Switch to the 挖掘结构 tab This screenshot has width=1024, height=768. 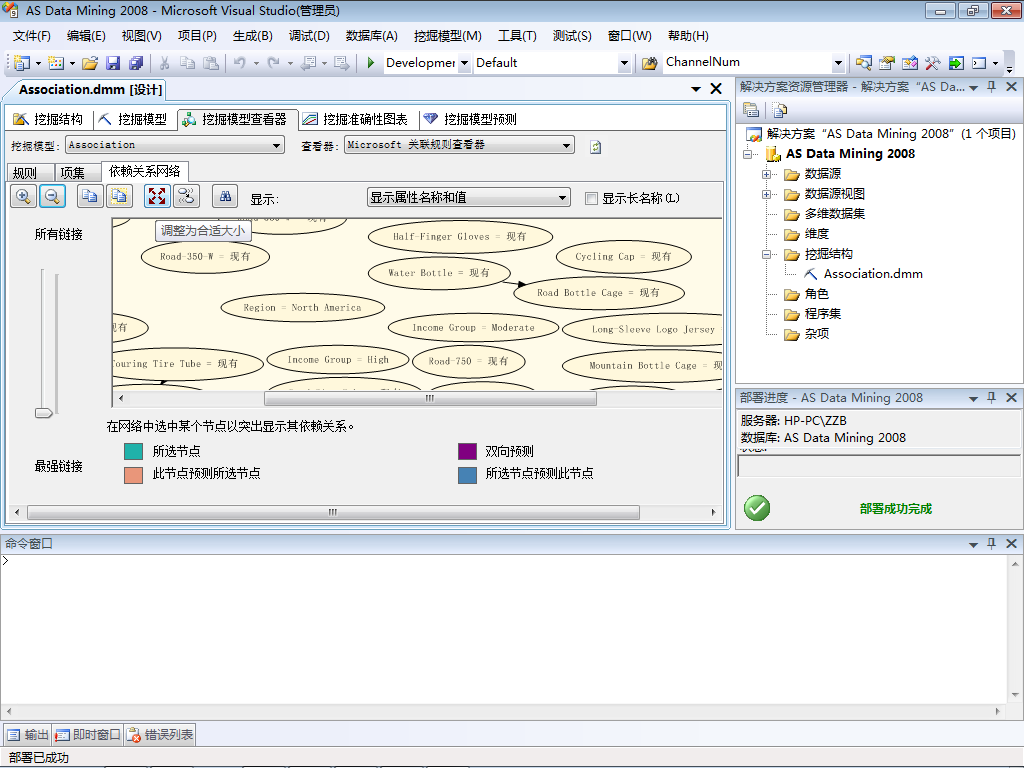tap(48, 119)
